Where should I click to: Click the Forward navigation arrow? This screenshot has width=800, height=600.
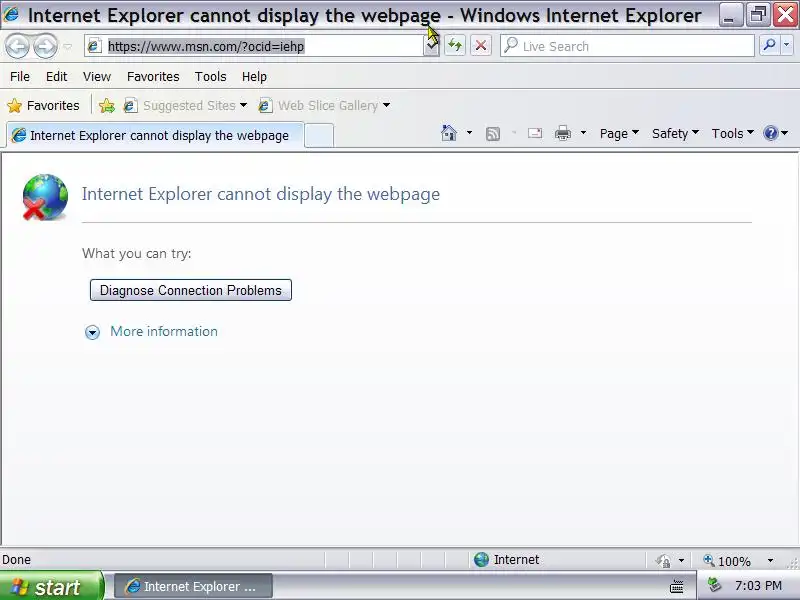(x=45, y=46)
